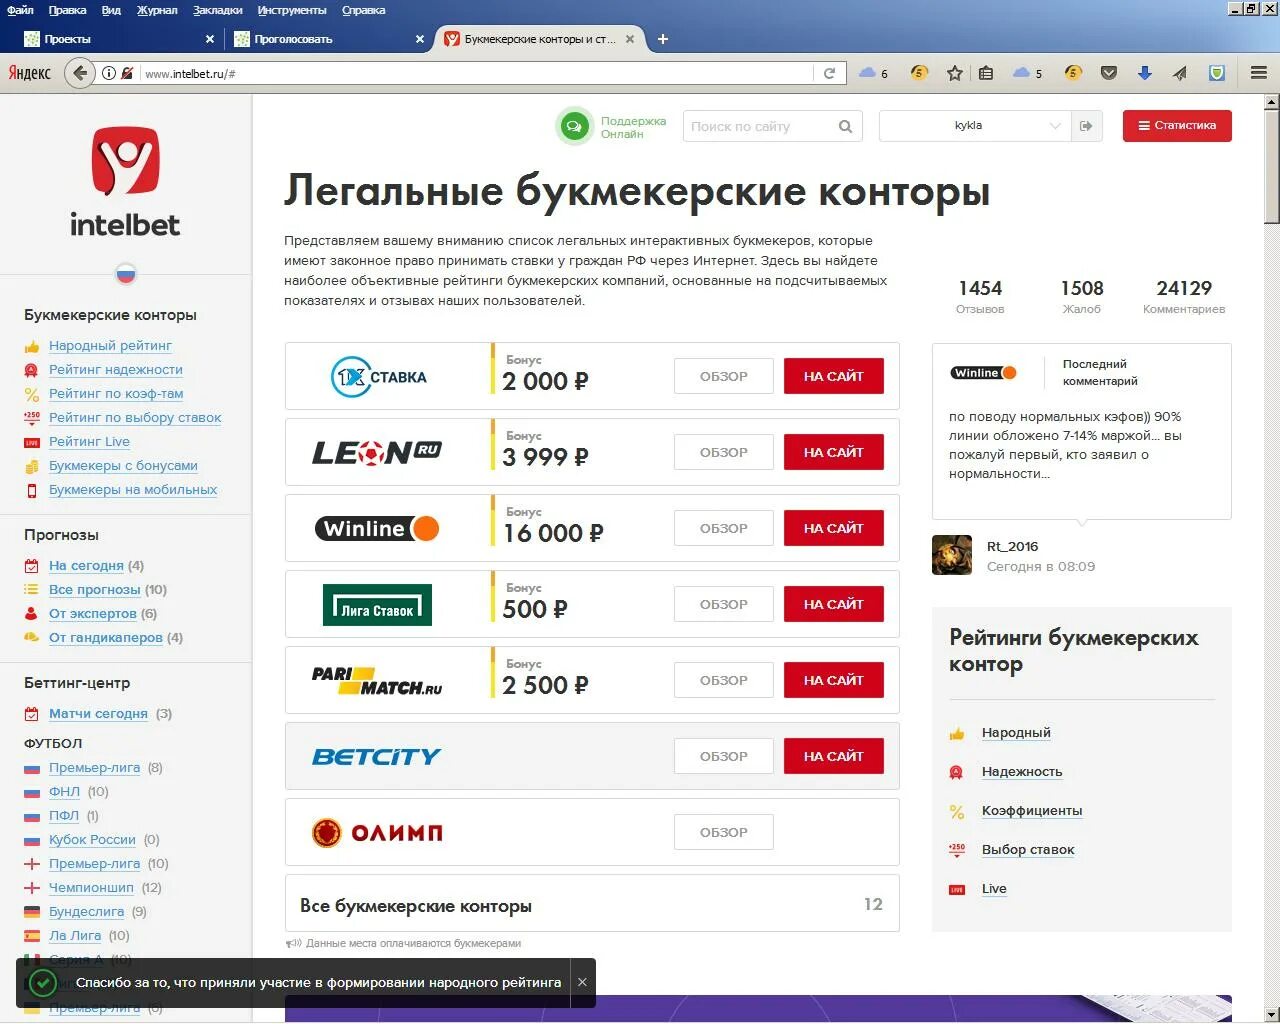Click the online support chat icon
This screenshot has width=1280, height=1024.
click(x=574, y=127)
